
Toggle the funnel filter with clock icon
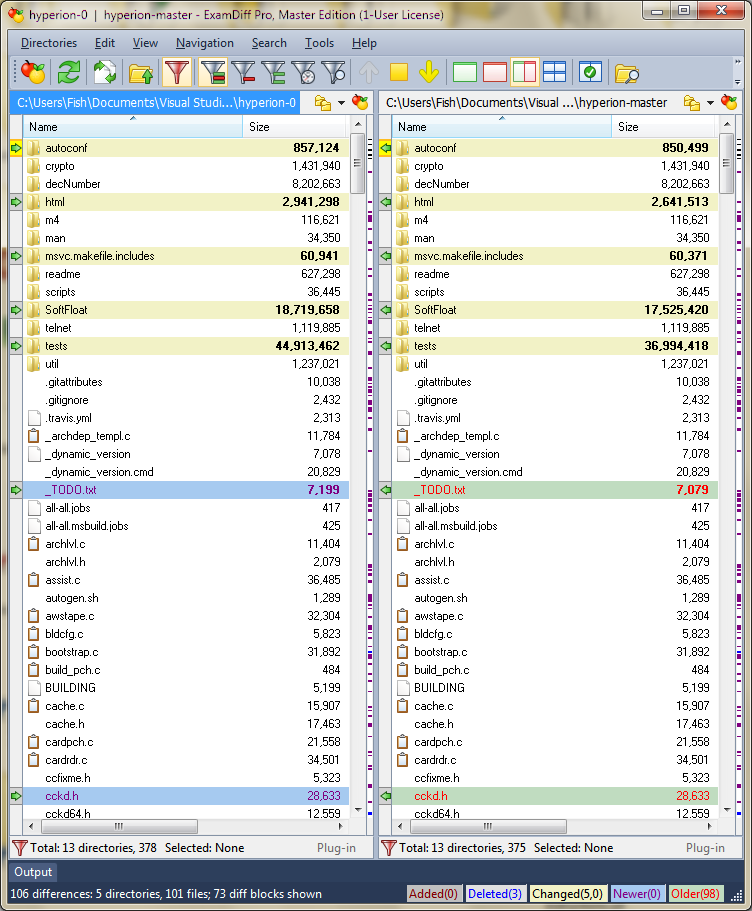[x=303, y=72]
